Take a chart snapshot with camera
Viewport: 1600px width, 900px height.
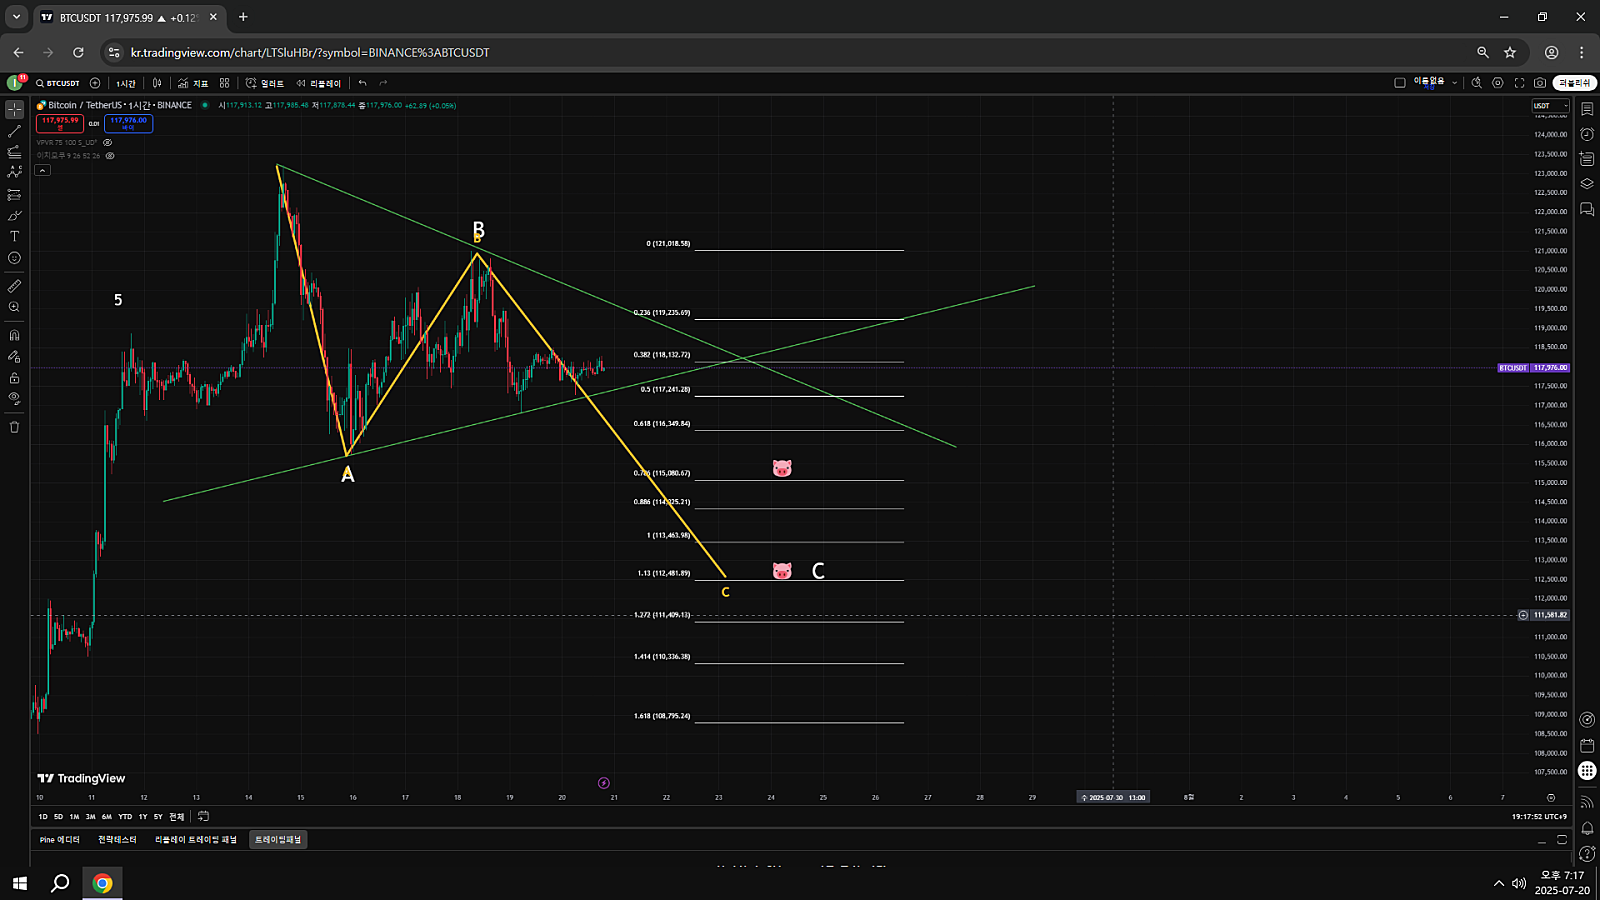coord(1540,83)
